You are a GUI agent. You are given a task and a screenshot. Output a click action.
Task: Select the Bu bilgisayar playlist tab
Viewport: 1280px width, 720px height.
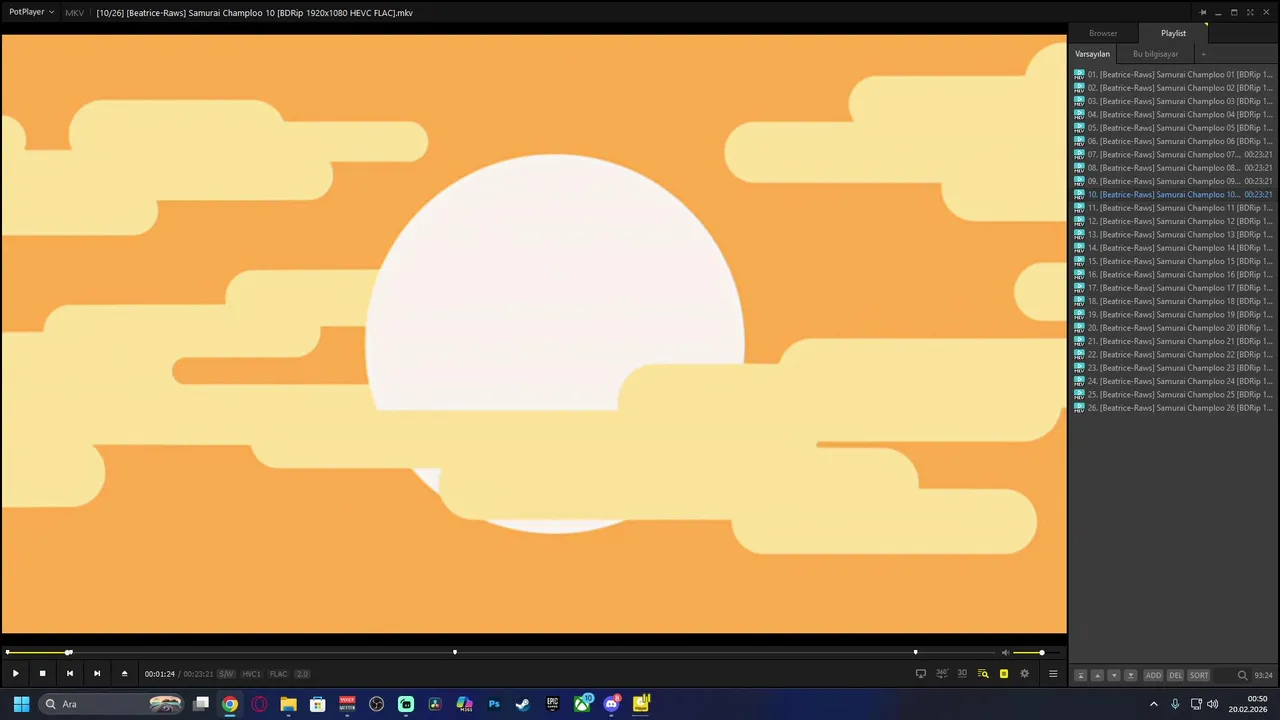coord(1155,54)
